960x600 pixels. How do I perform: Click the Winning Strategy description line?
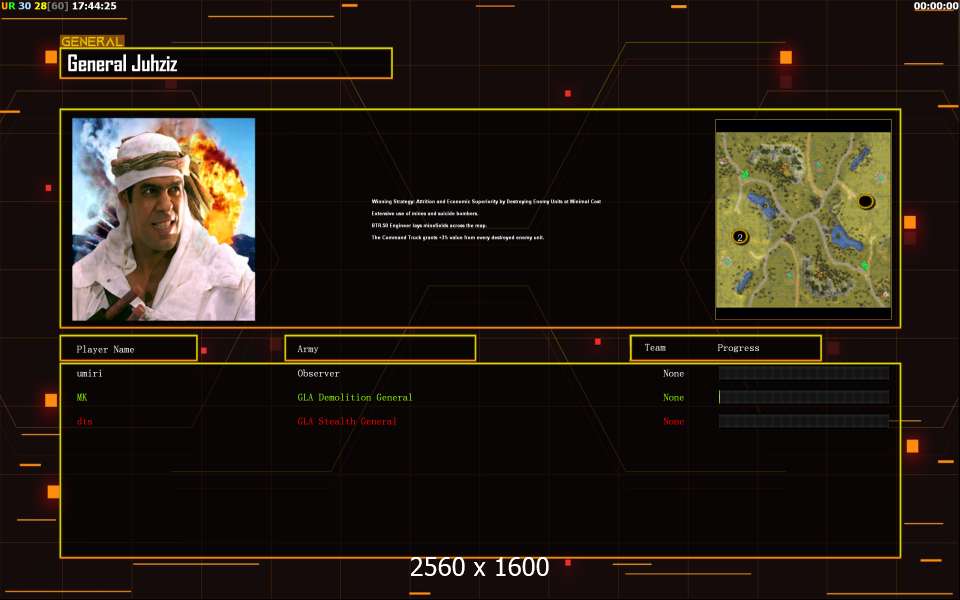click(x=486, y=201)
